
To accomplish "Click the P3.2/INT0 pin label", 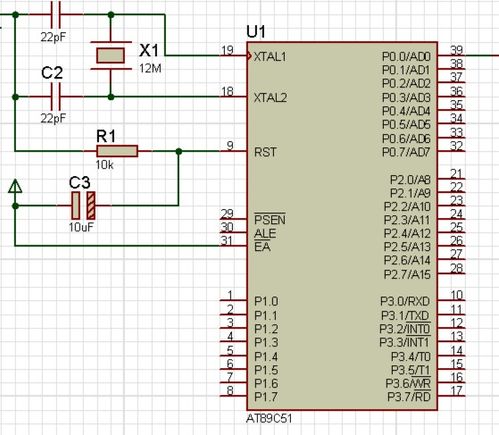I will tap(405, 329).
